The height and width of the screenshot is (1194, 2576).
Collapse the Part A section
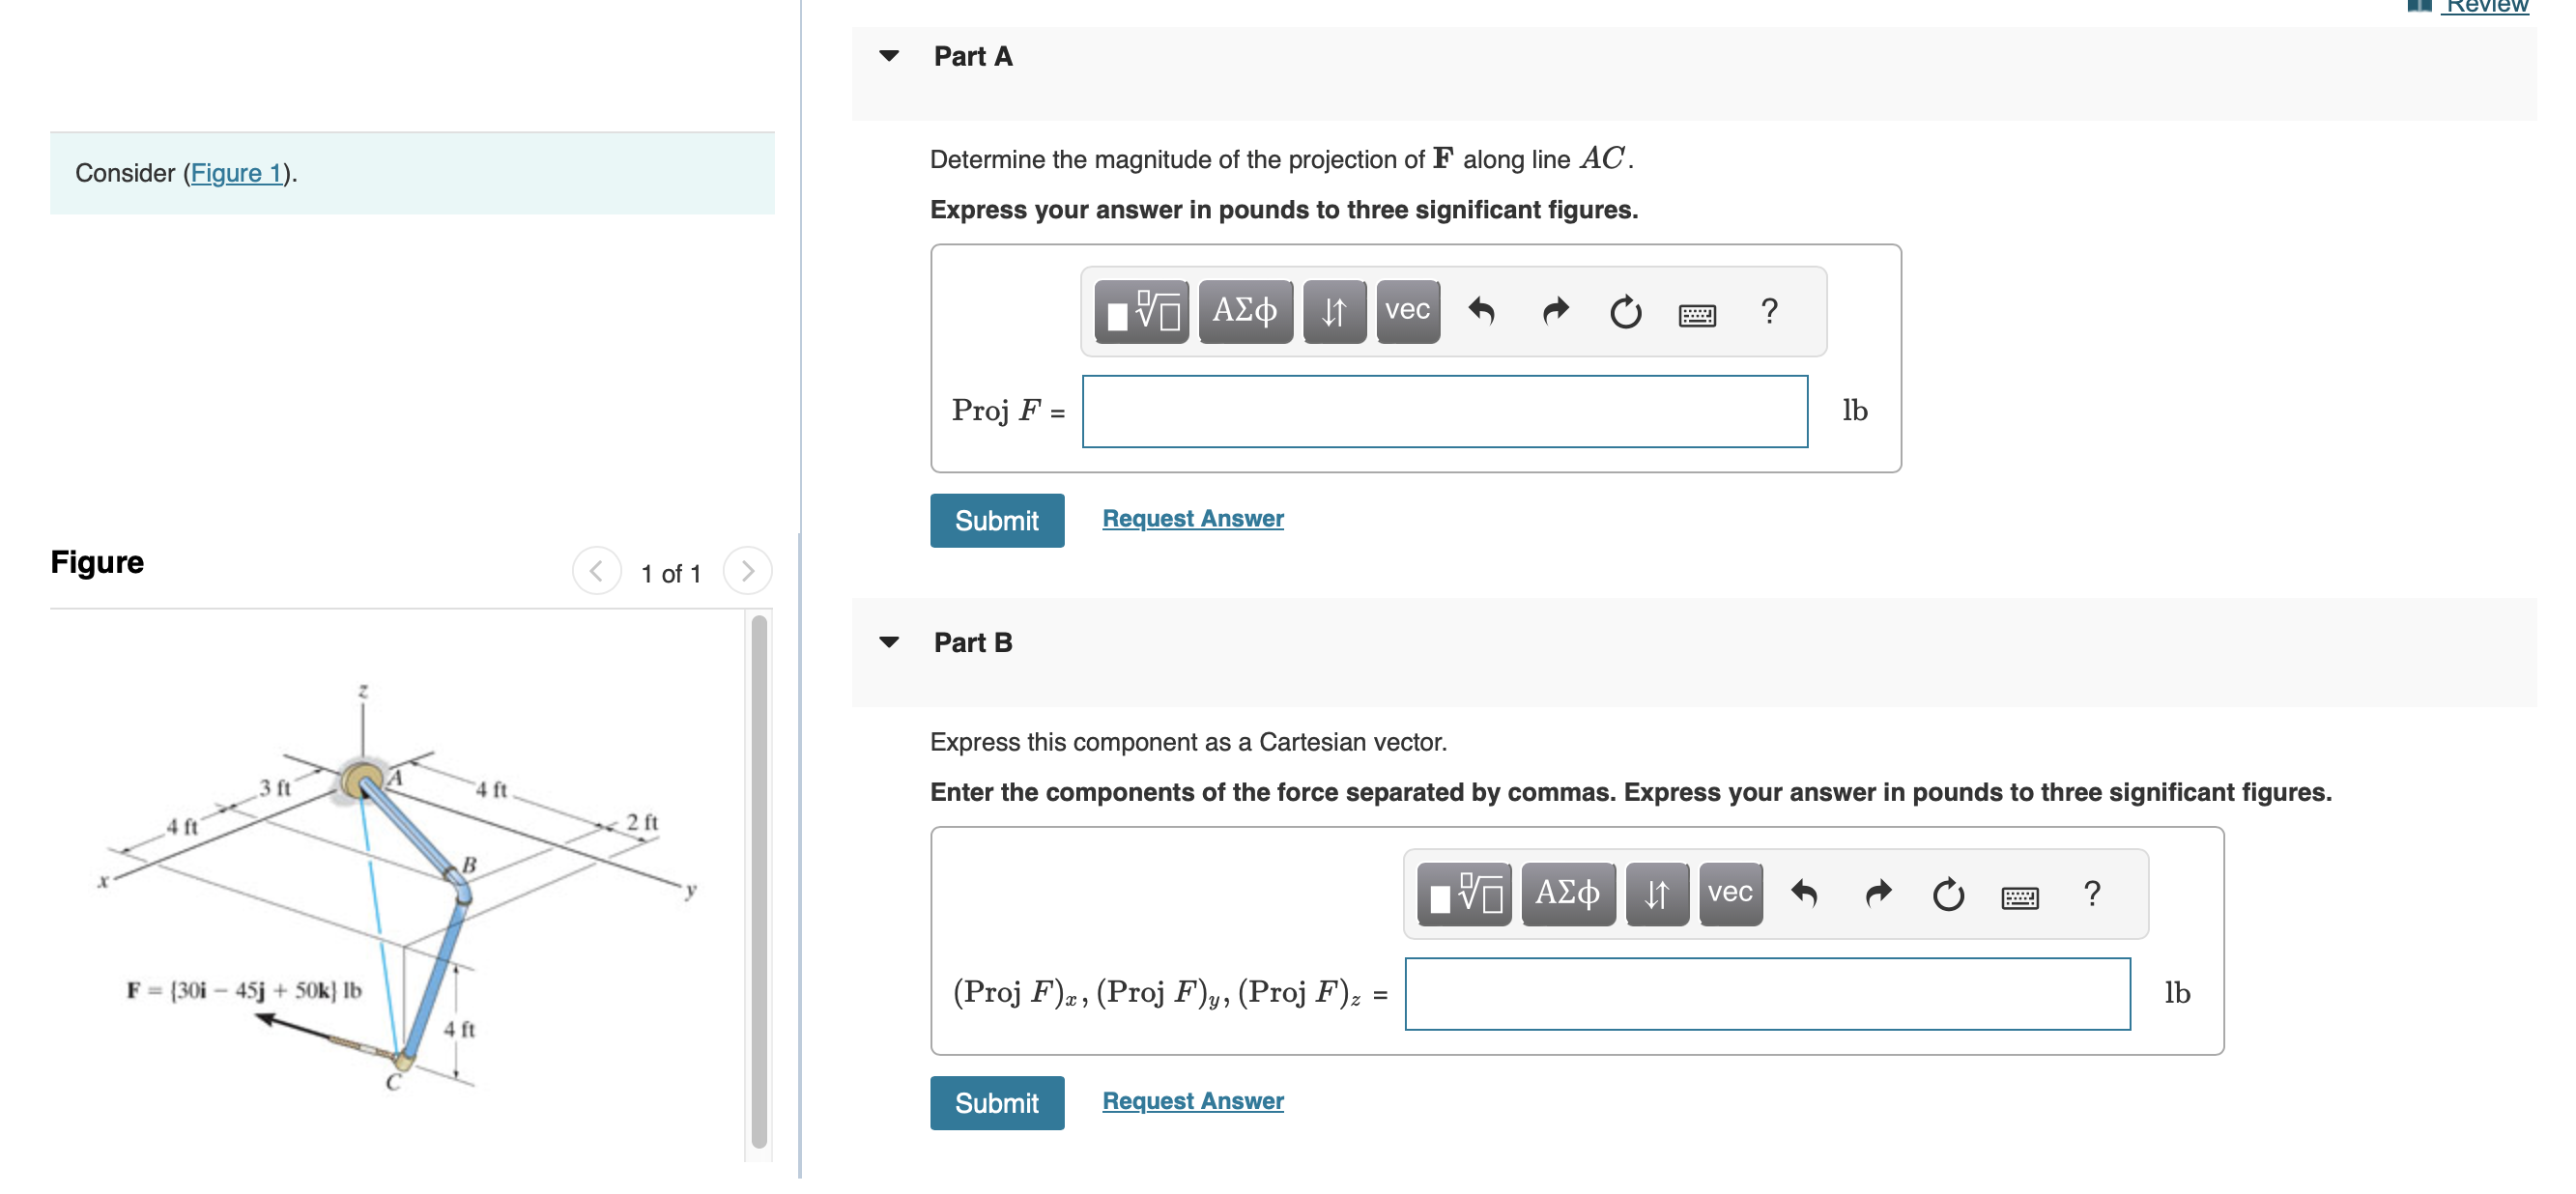pyautogui.click(x=890, y=57)
